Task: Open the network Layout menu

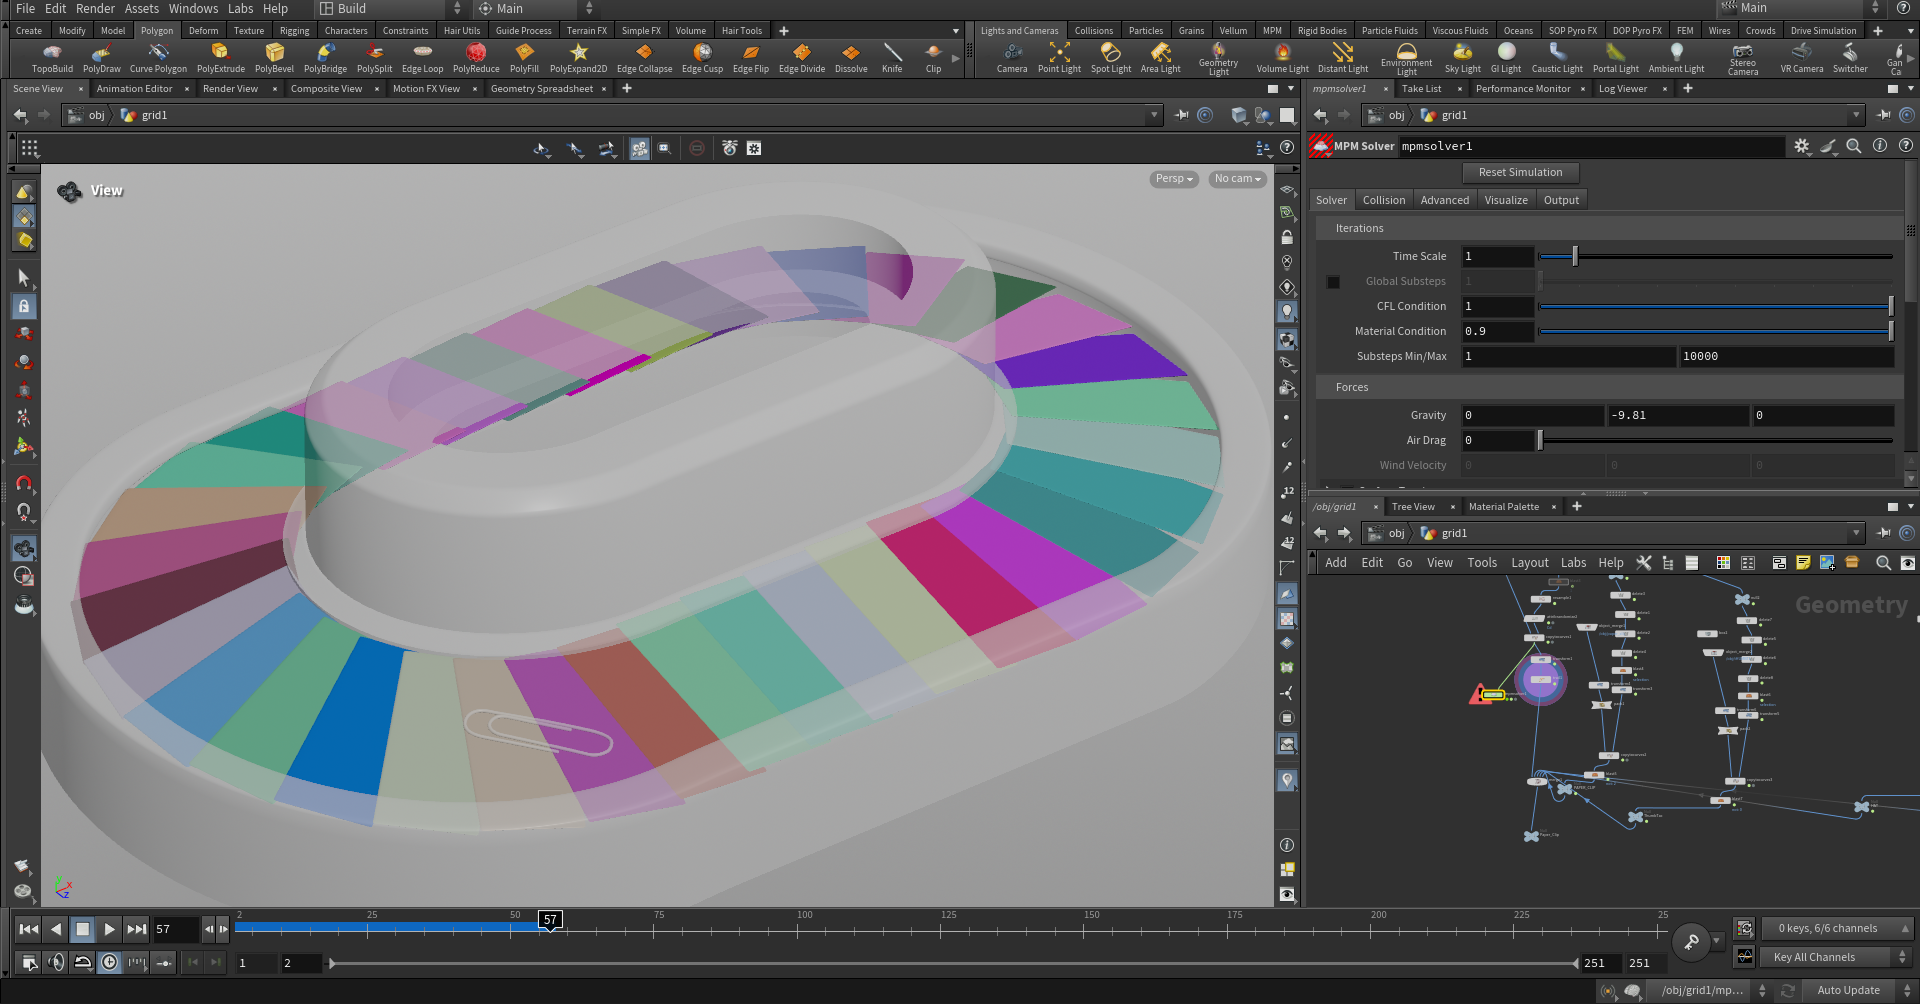Action: [1529, 563]
